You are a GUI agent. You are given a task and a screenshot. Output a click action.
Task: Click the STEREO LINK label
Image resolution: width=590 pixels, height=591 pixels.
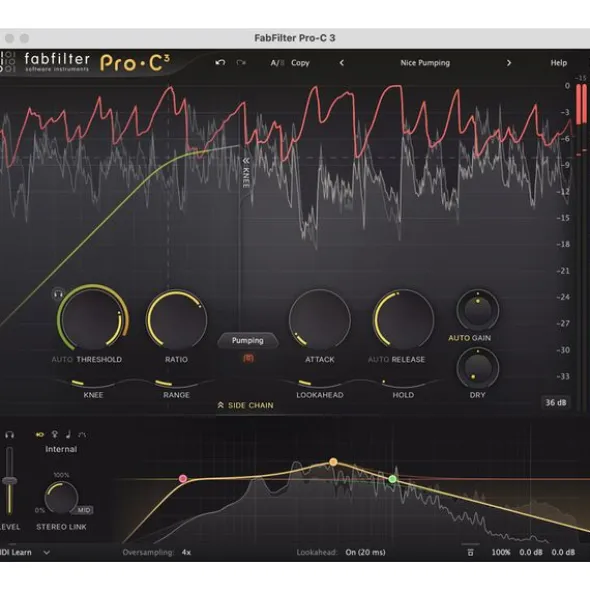coord(61,527)
